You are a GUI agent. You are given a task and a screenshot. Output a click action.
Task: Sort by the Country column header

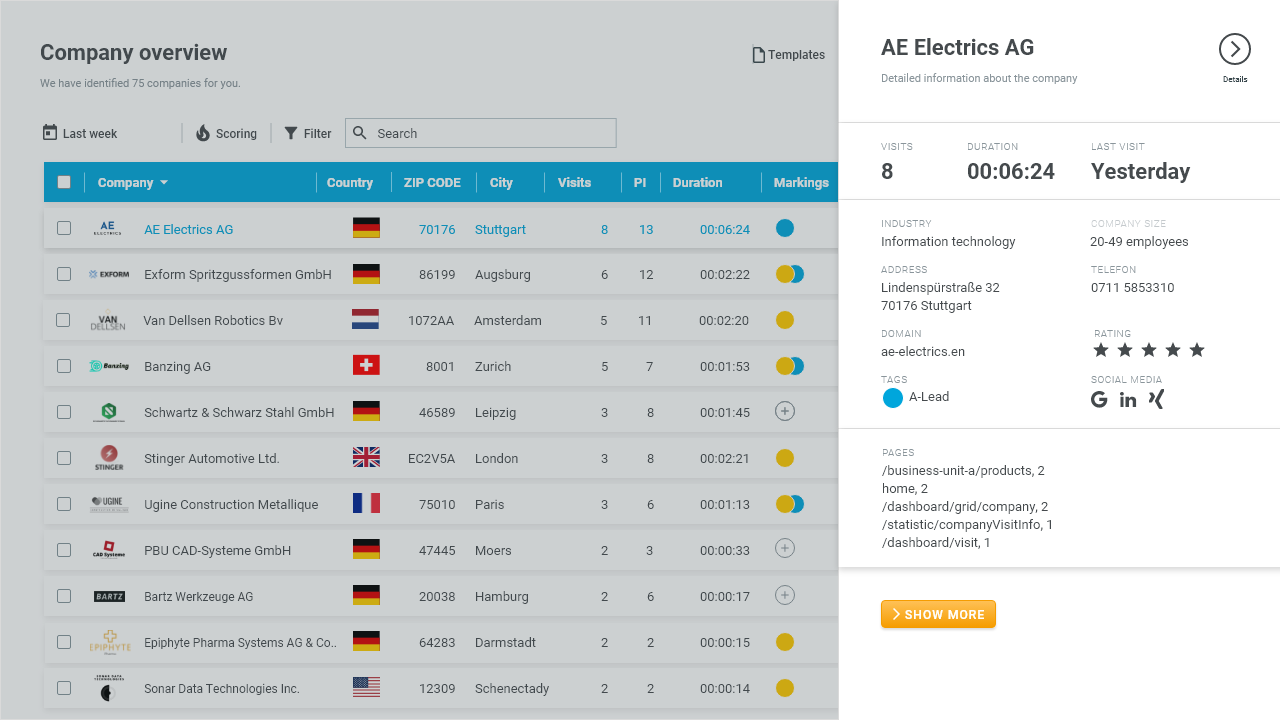(x=350, y=182)
